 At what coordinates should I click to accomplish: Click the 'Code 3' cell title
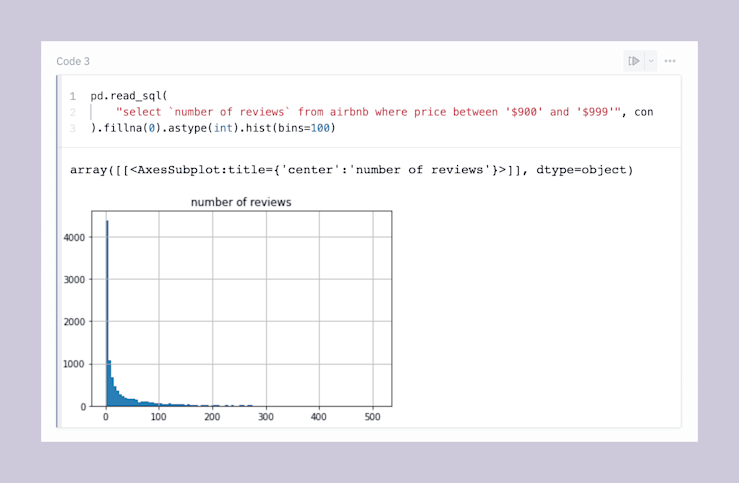tap(73, 61)
